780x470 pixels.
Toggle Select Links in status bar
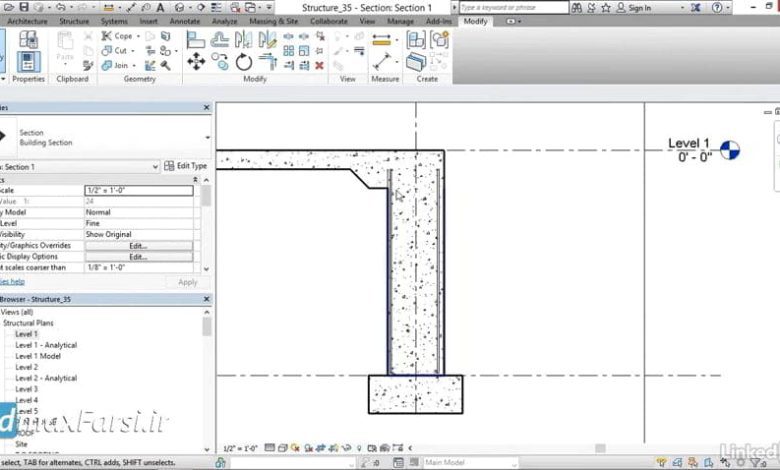[661, 463]
